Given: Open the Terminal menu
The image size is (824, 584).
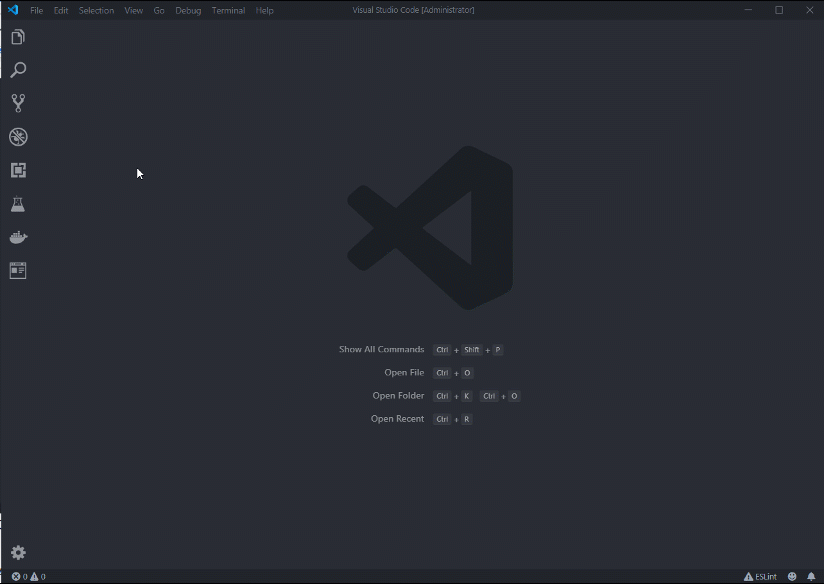Looking at the screenshot, I should (x=228, y=10).
